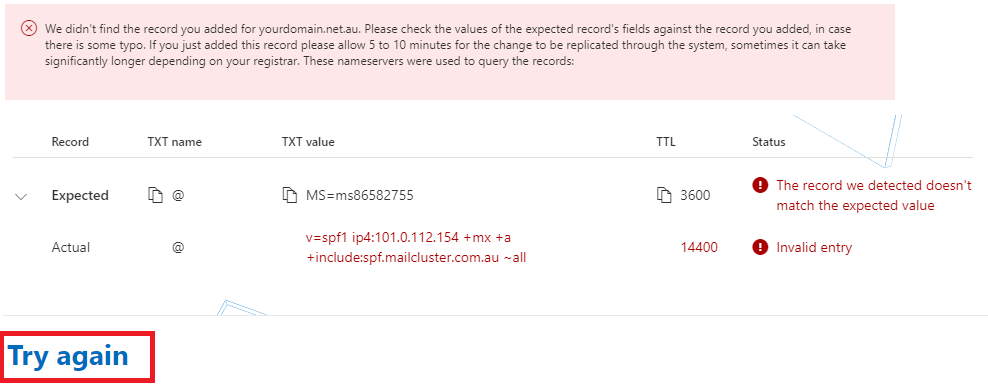Select the Status column header
Screen dimensions: 988x389
pyautogui.click(x=769, y=142)
